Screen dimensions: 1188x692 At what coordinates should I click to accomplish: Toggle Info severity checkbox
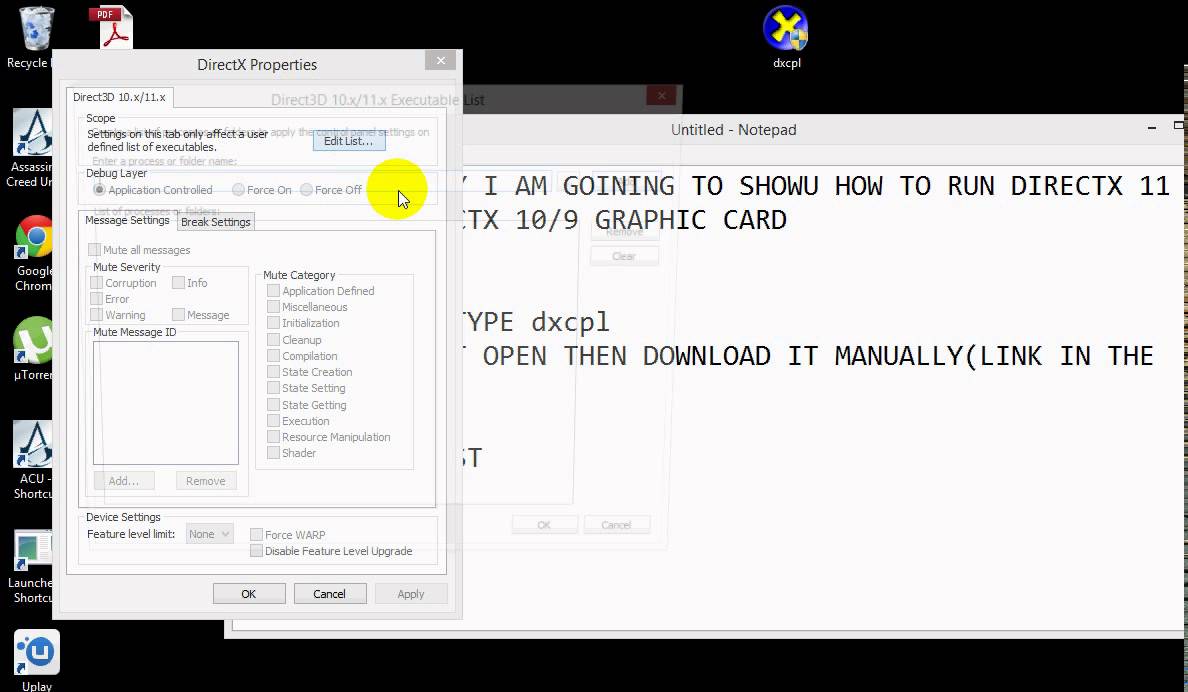[179, 283]
